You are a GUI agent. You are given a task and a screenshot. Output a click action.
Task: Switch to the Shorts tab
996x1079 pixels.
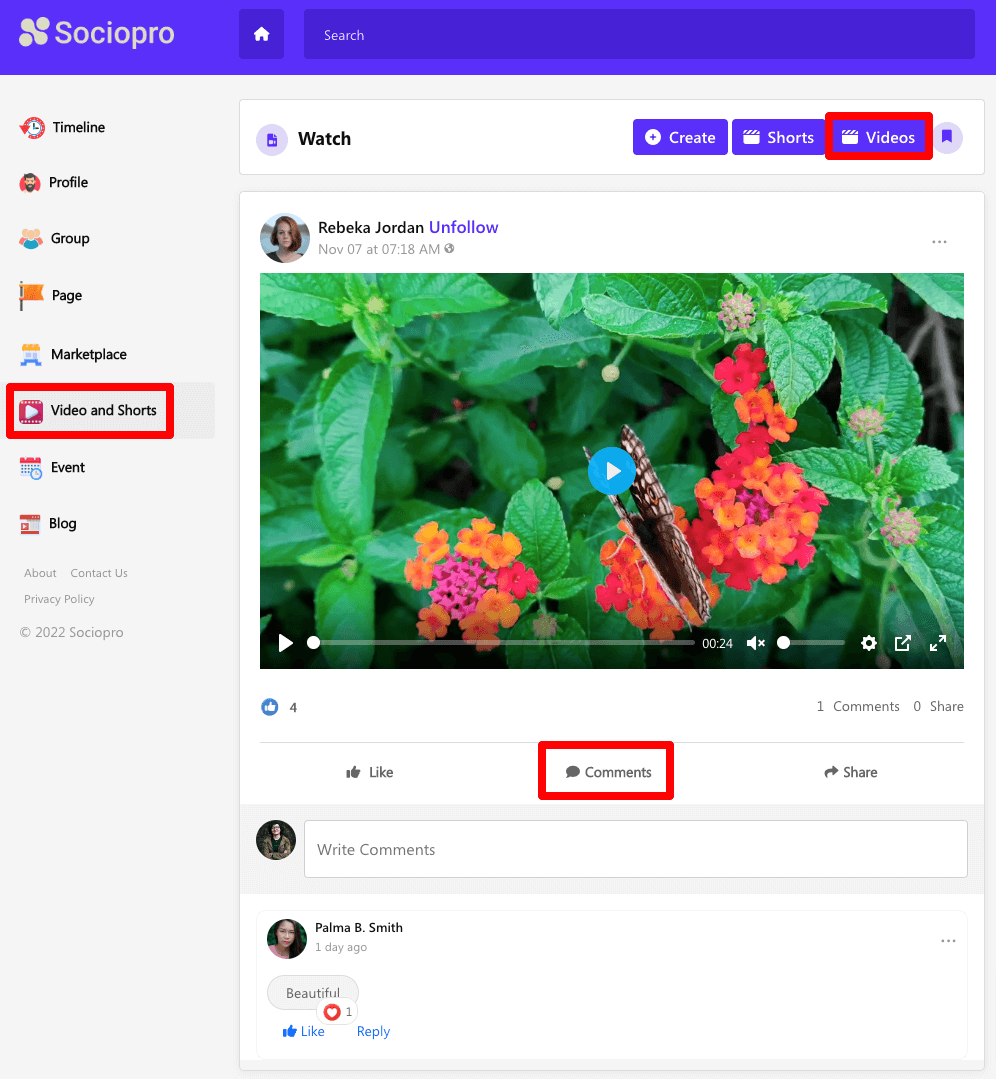(x=779, y=138)
